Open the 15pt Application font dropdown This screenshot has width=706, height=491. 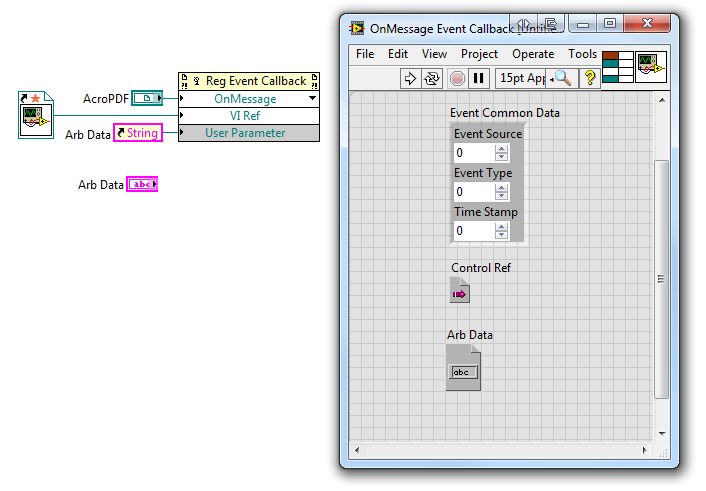[520, 78]
